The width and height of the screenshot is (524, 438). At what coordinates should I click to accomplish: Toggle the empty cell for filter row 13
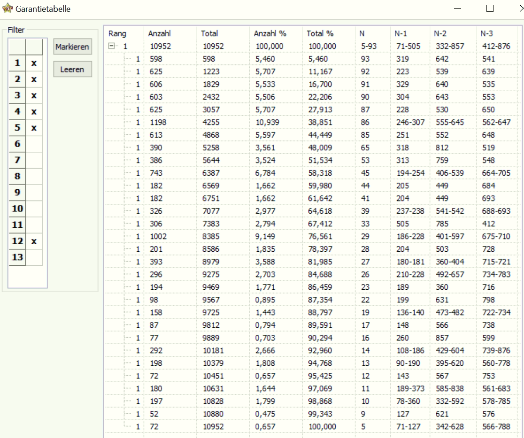(x=34, y=257)
